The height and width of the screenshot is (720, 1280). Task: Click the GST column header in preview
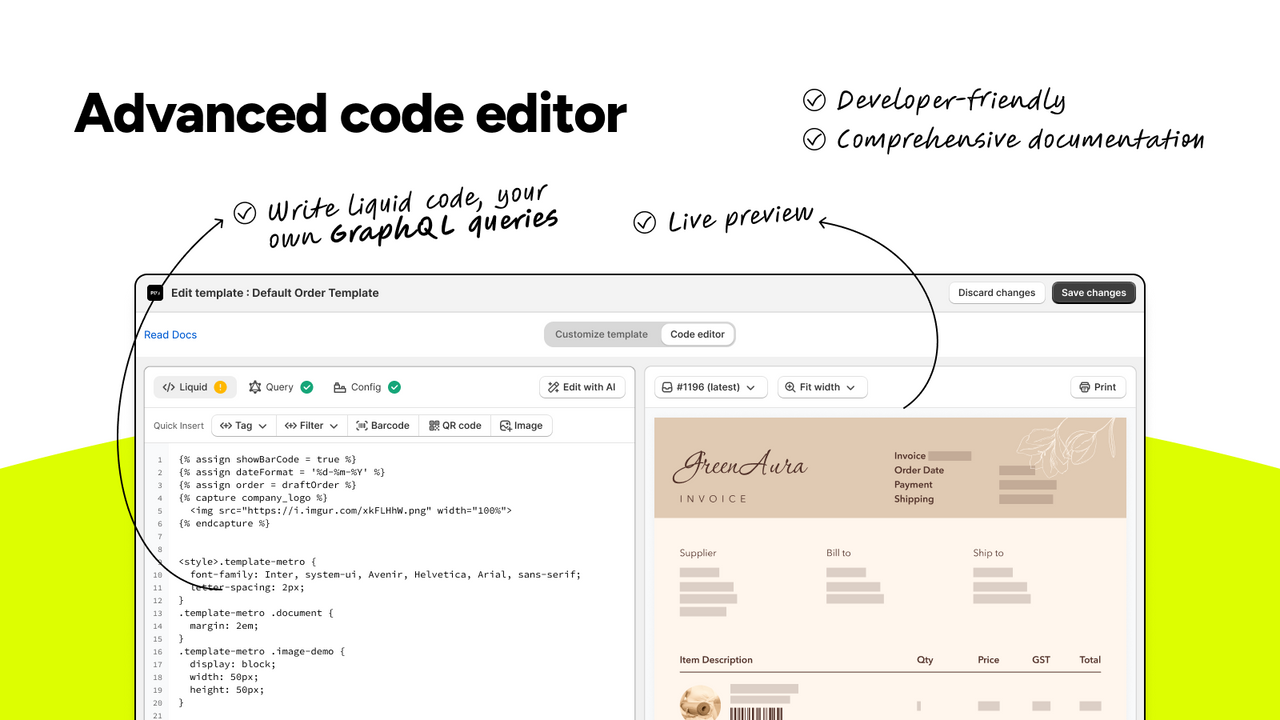click(x=1041, y=660)
